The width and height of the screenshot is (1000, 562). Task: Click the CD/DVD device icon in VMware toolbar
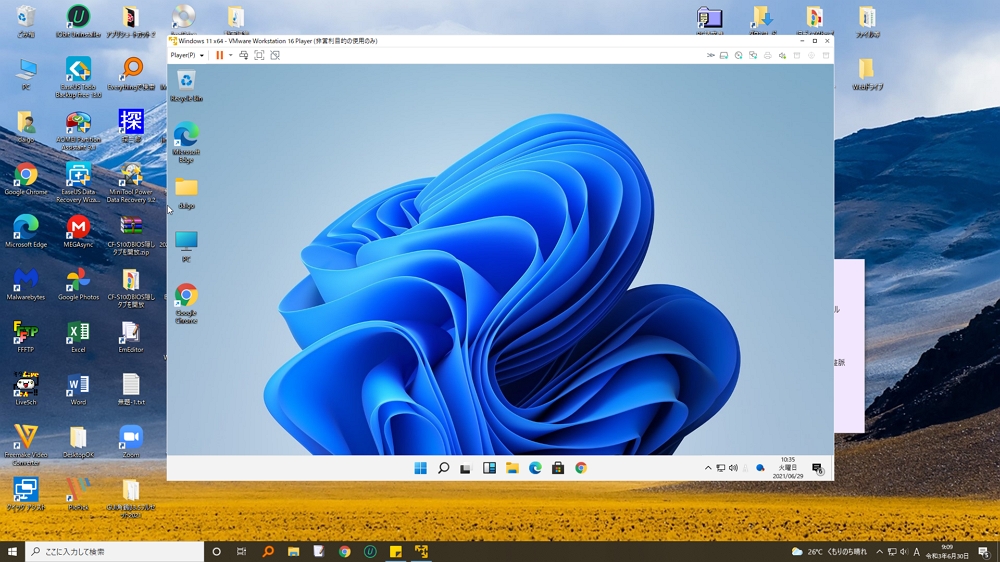pos(739,55)
